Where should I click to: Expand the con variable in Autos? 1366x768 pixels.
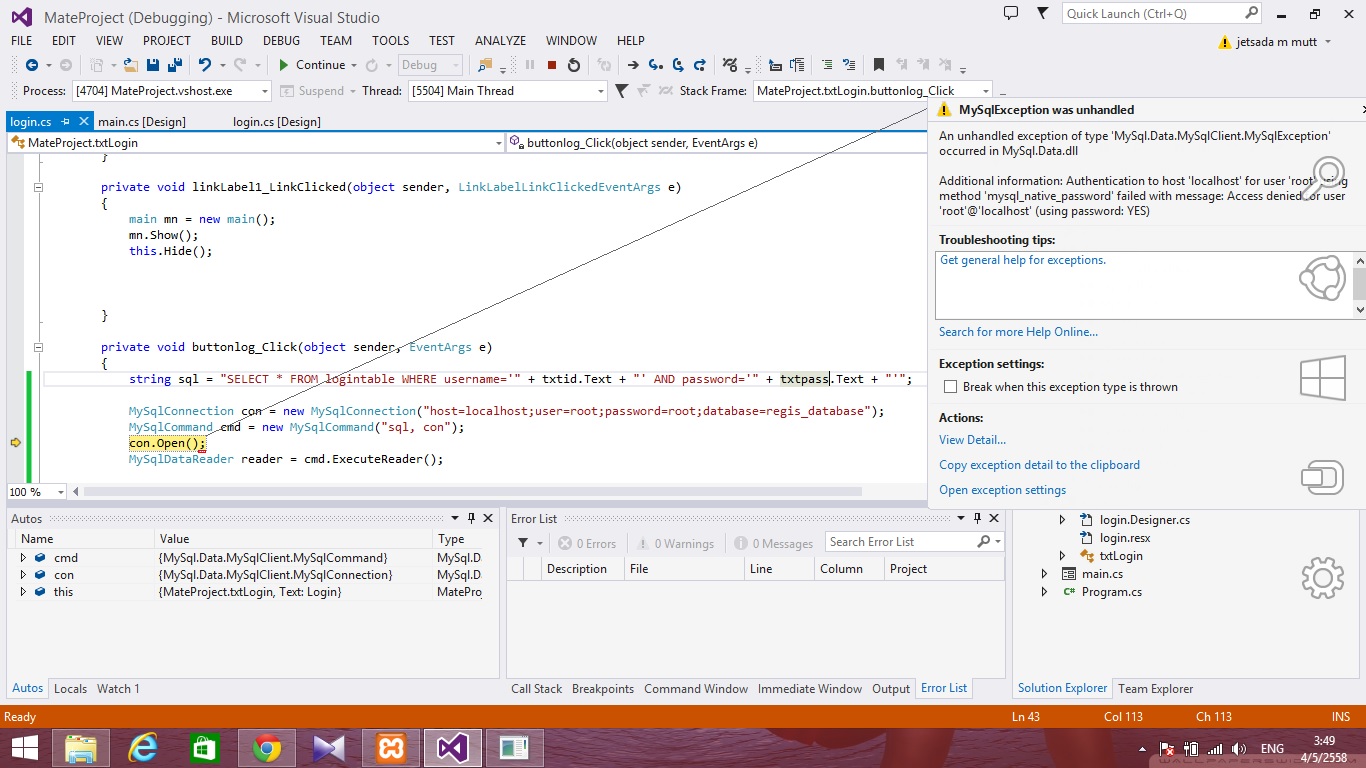coord(23,575)
